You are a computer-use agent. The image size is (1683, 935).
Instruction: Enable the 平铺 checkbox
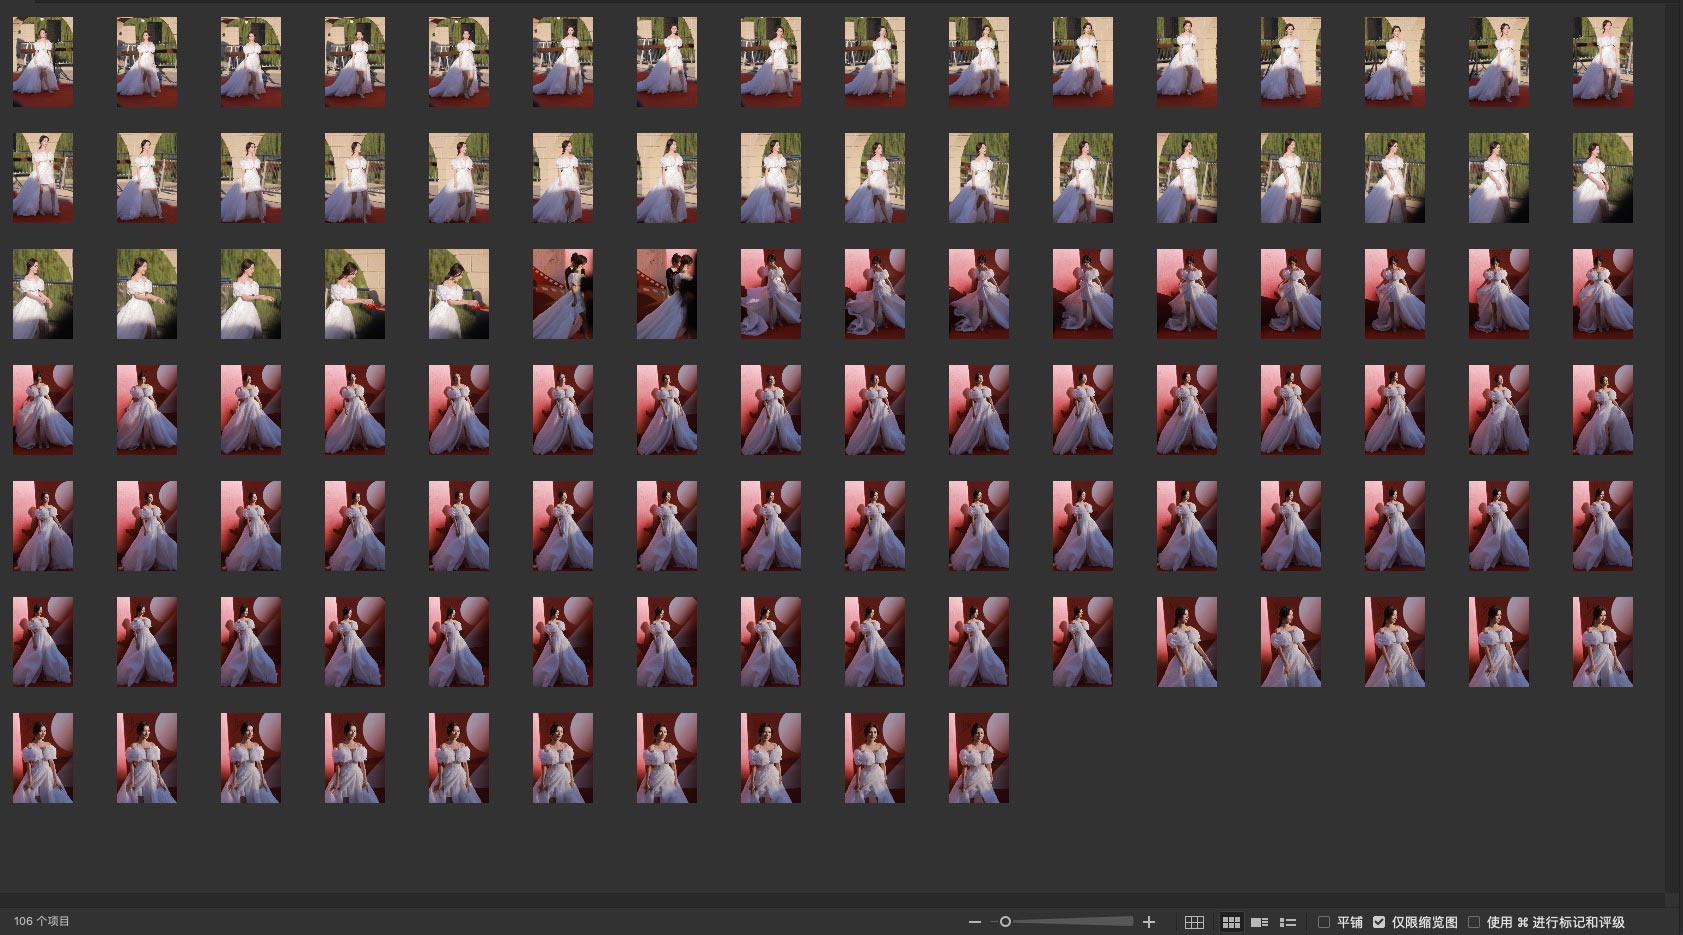tap(1324, 922)
